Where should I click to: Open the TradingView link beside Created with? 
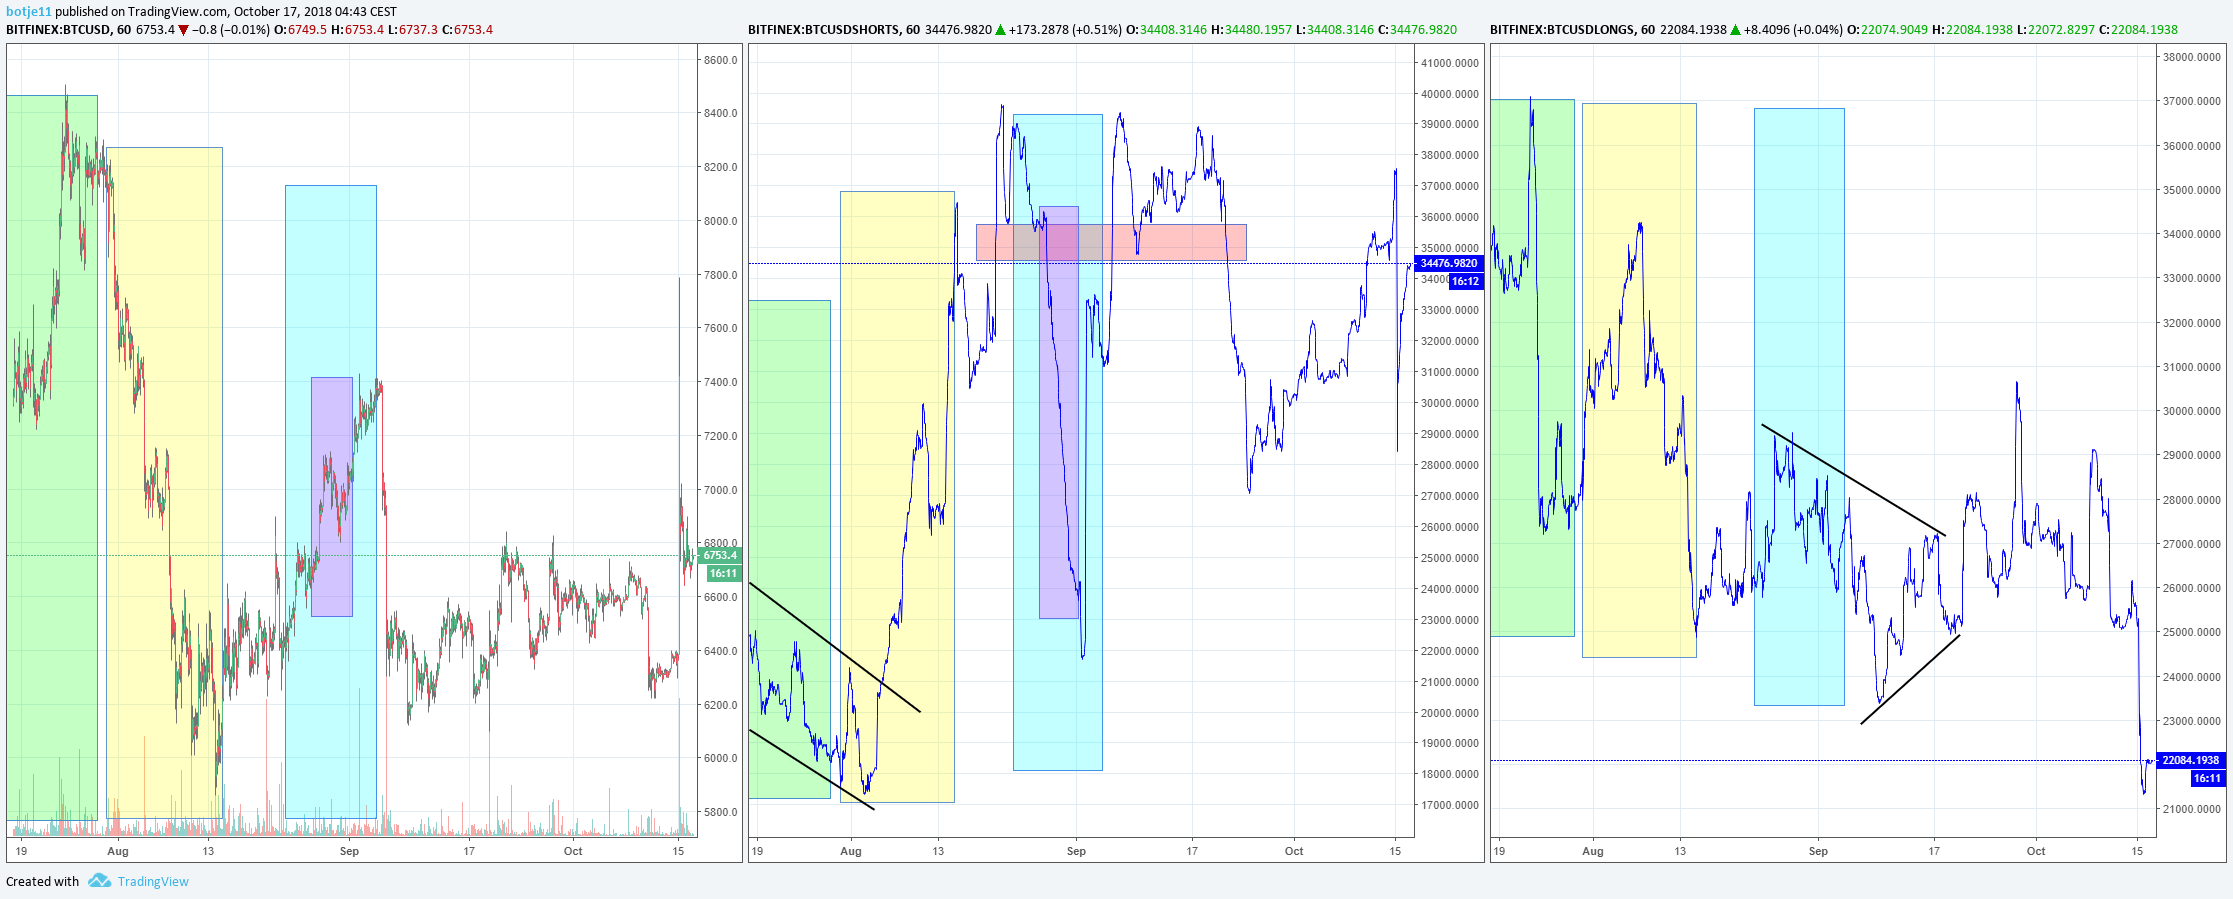coord(153,882)
